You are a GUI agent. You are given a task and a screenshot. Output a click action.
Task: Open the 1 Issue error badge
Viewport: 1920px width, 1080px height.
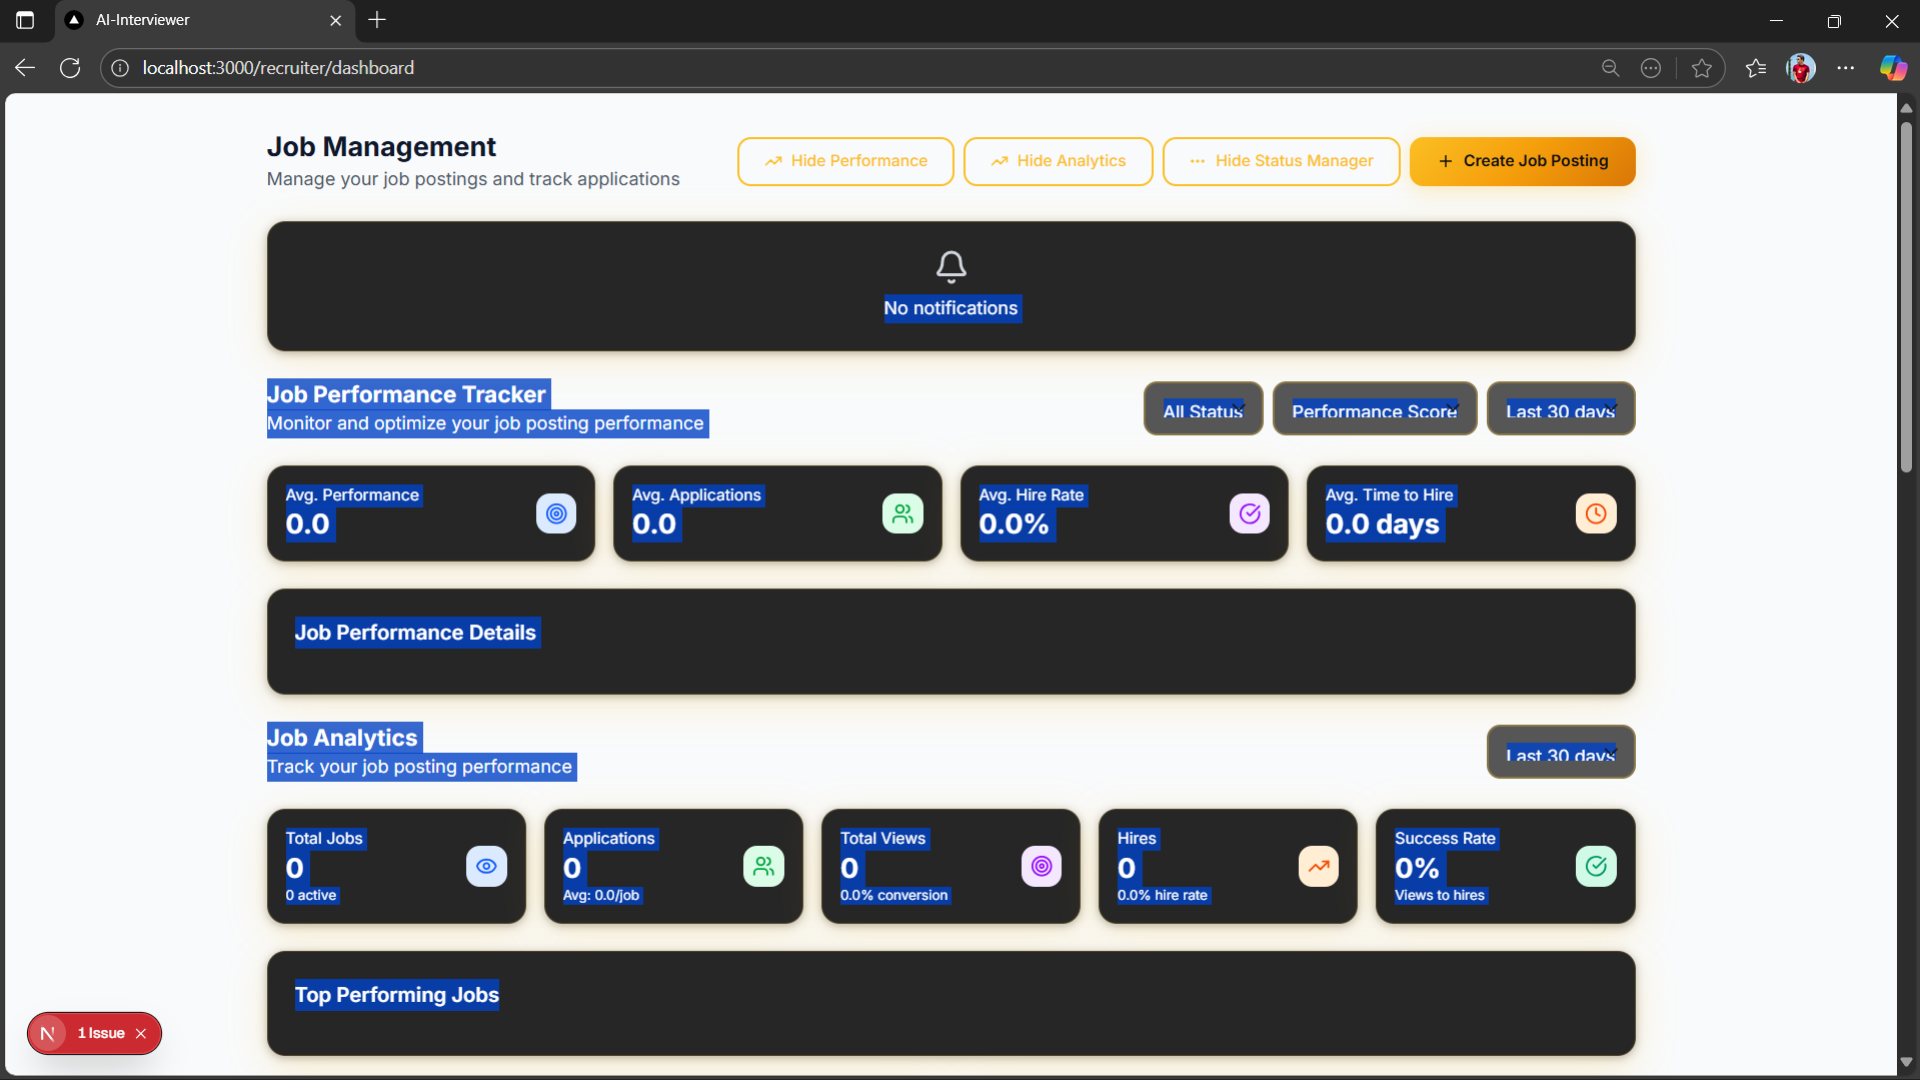(x=100, y=1033)
